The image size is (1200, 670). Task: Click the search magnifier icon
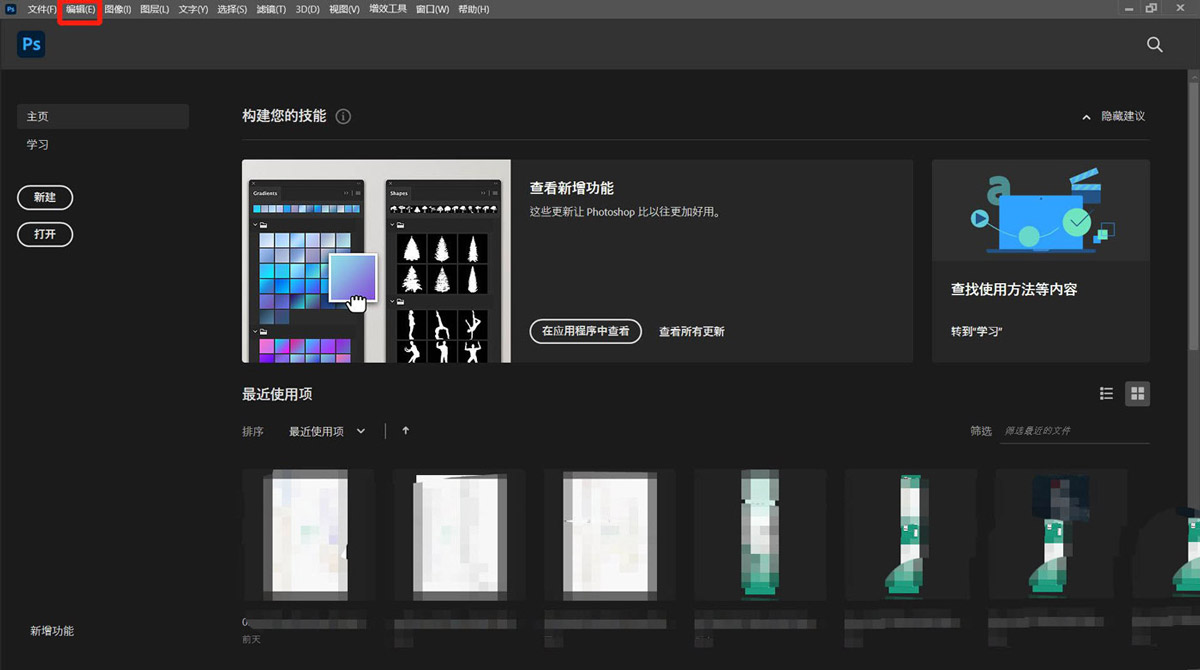1154,45
